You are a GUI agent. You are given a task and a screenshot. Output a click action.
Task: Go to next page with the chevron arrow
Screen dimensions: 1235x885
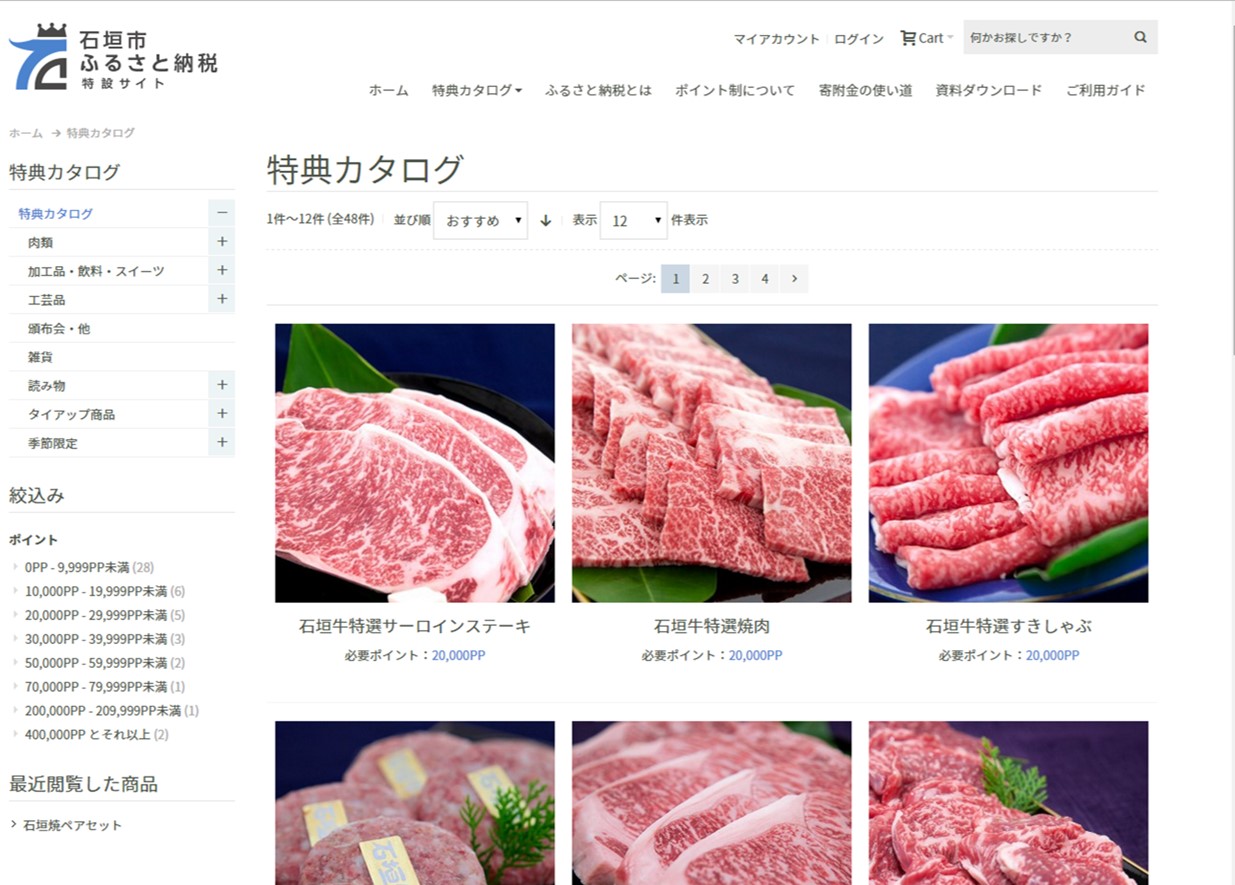[794, 279]
